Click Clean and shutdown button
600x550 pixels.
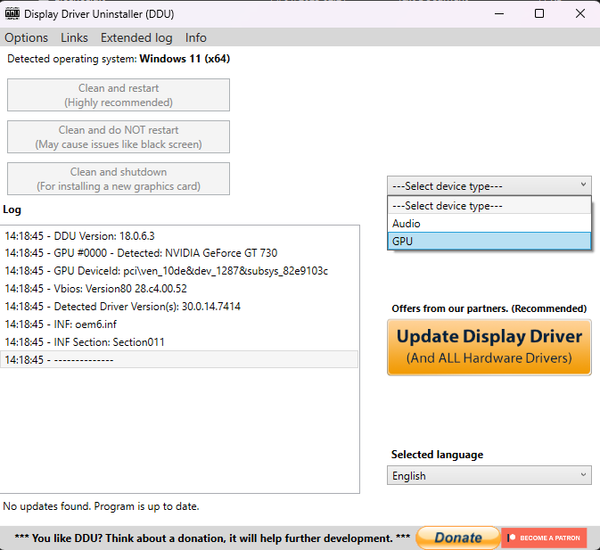[x=118, y=179]
